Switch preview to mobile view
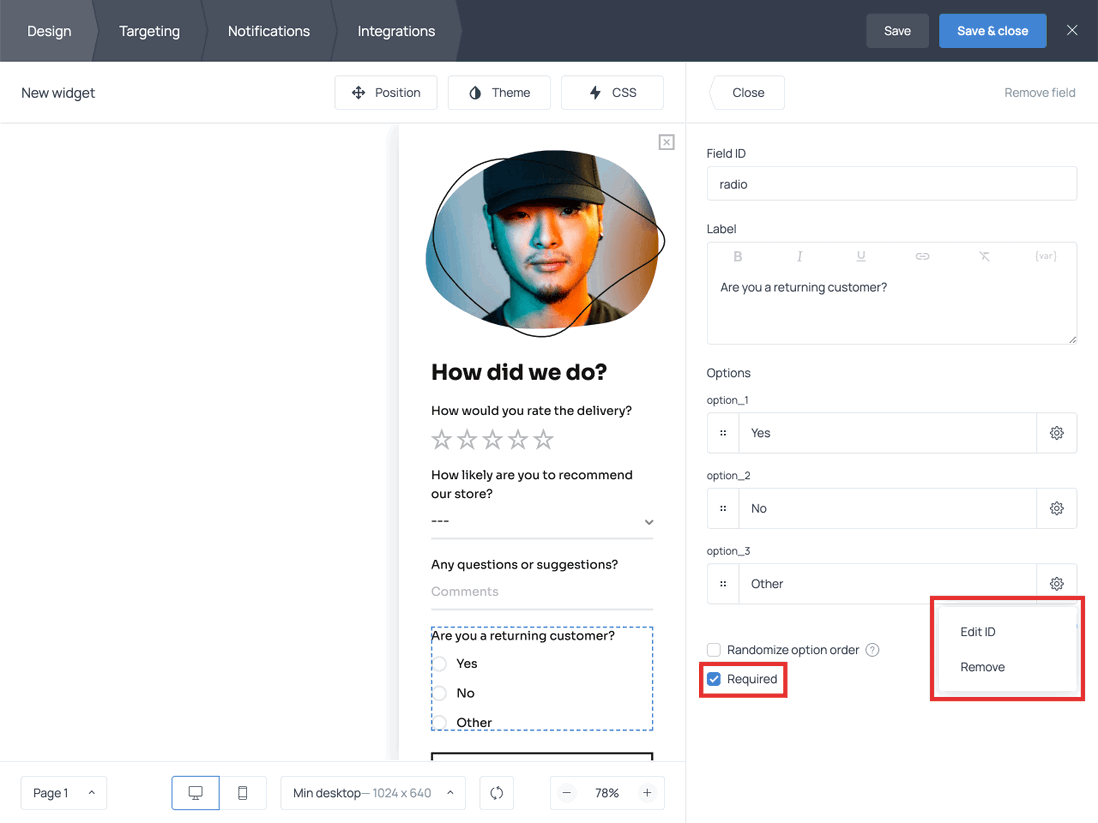1098x823 pixels. click(x=242, y=792)
